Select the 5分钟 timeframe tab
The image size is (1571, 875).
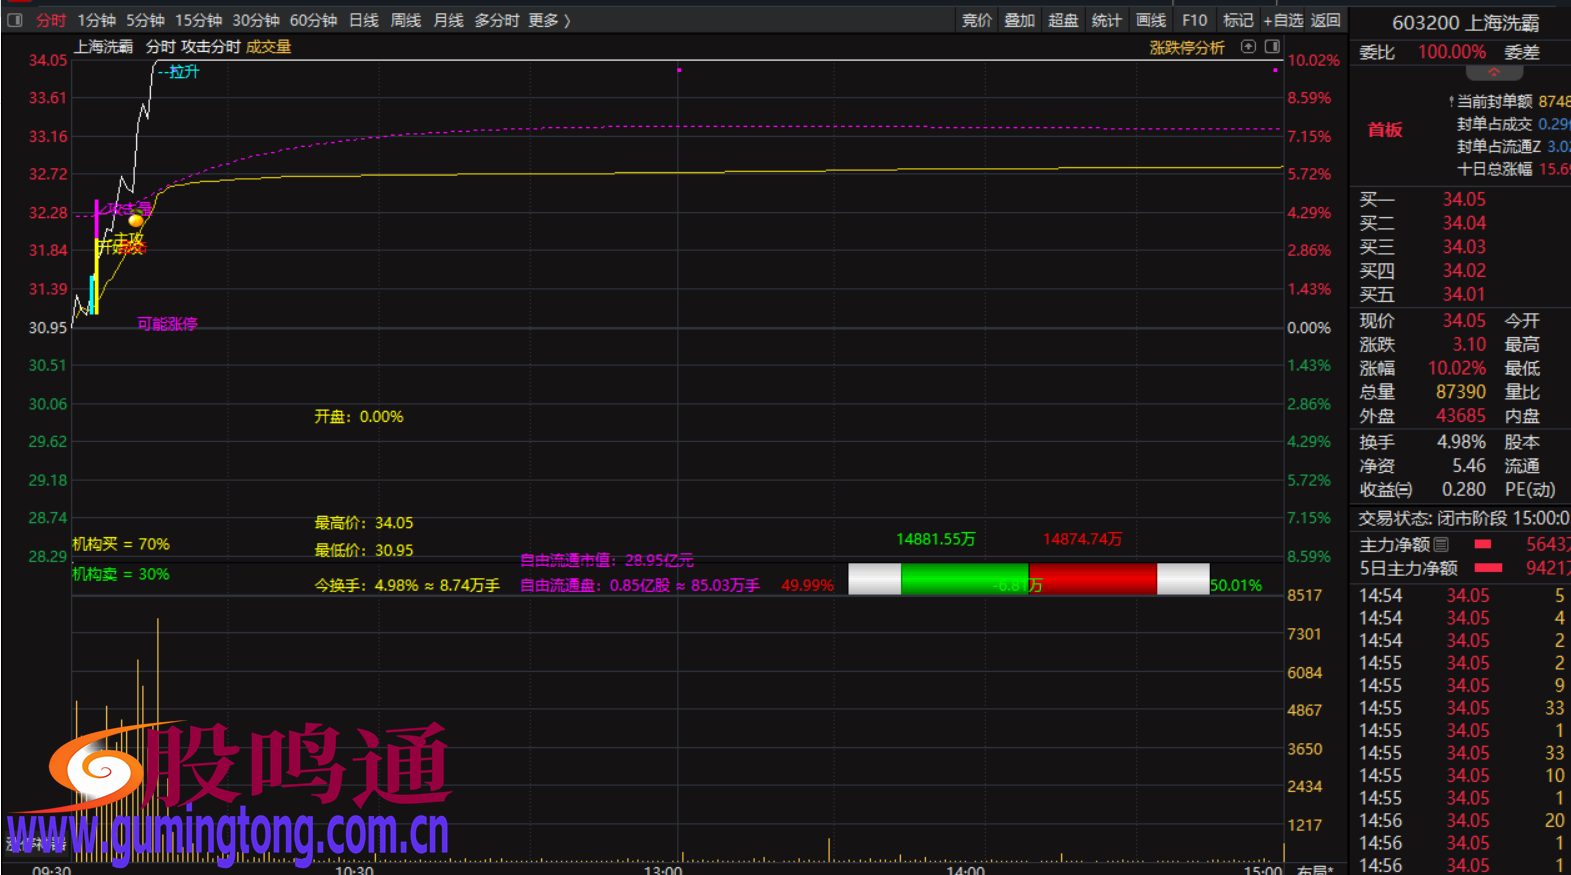click(x=145, y=20)
